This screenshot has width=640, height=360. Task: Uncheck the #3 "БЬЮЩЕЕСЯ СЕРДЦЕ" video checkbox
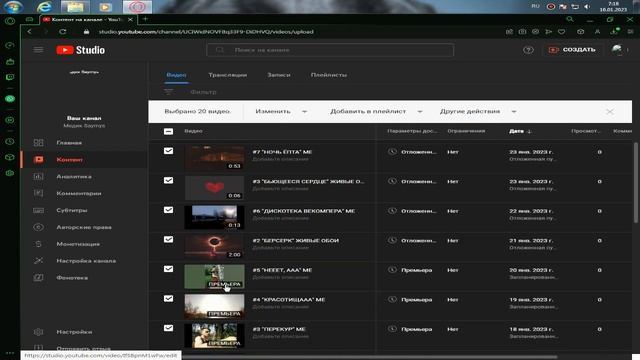click(x=168, y=180)
